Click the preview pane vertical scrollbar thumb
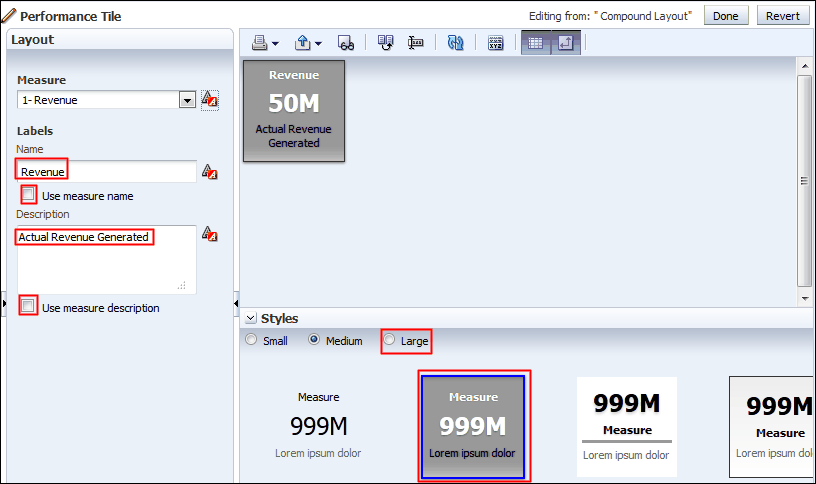This screenshot has height=484, width=816. click(805, 181)
